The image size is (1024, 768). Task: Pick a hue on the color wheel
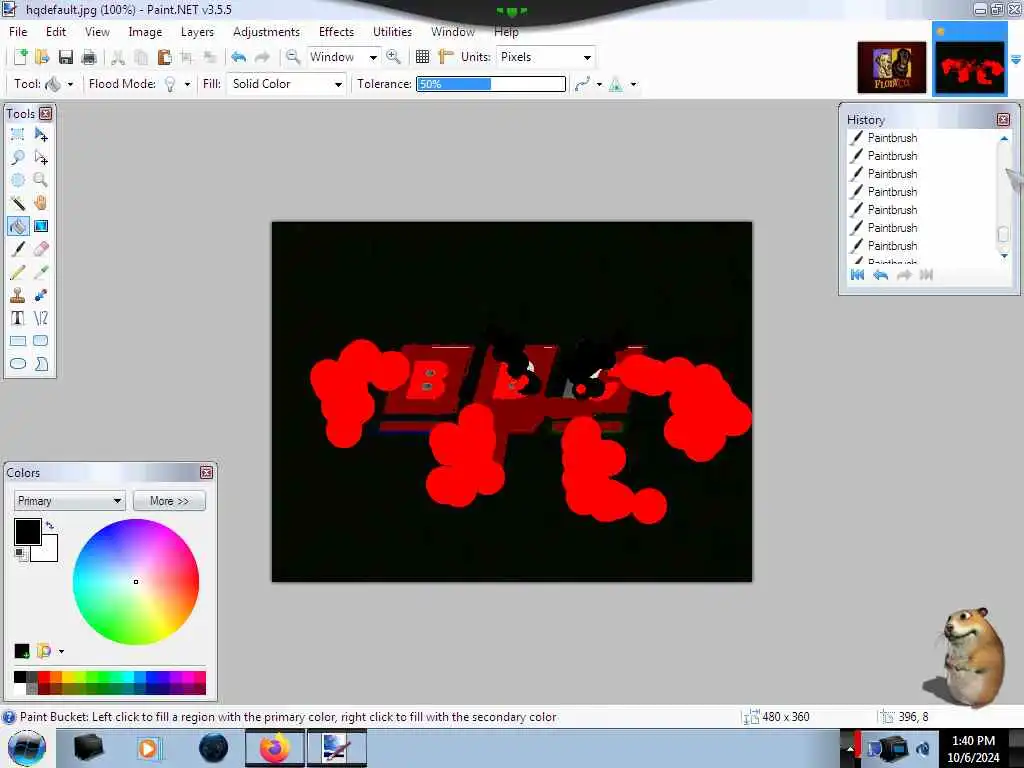point(136,582)
